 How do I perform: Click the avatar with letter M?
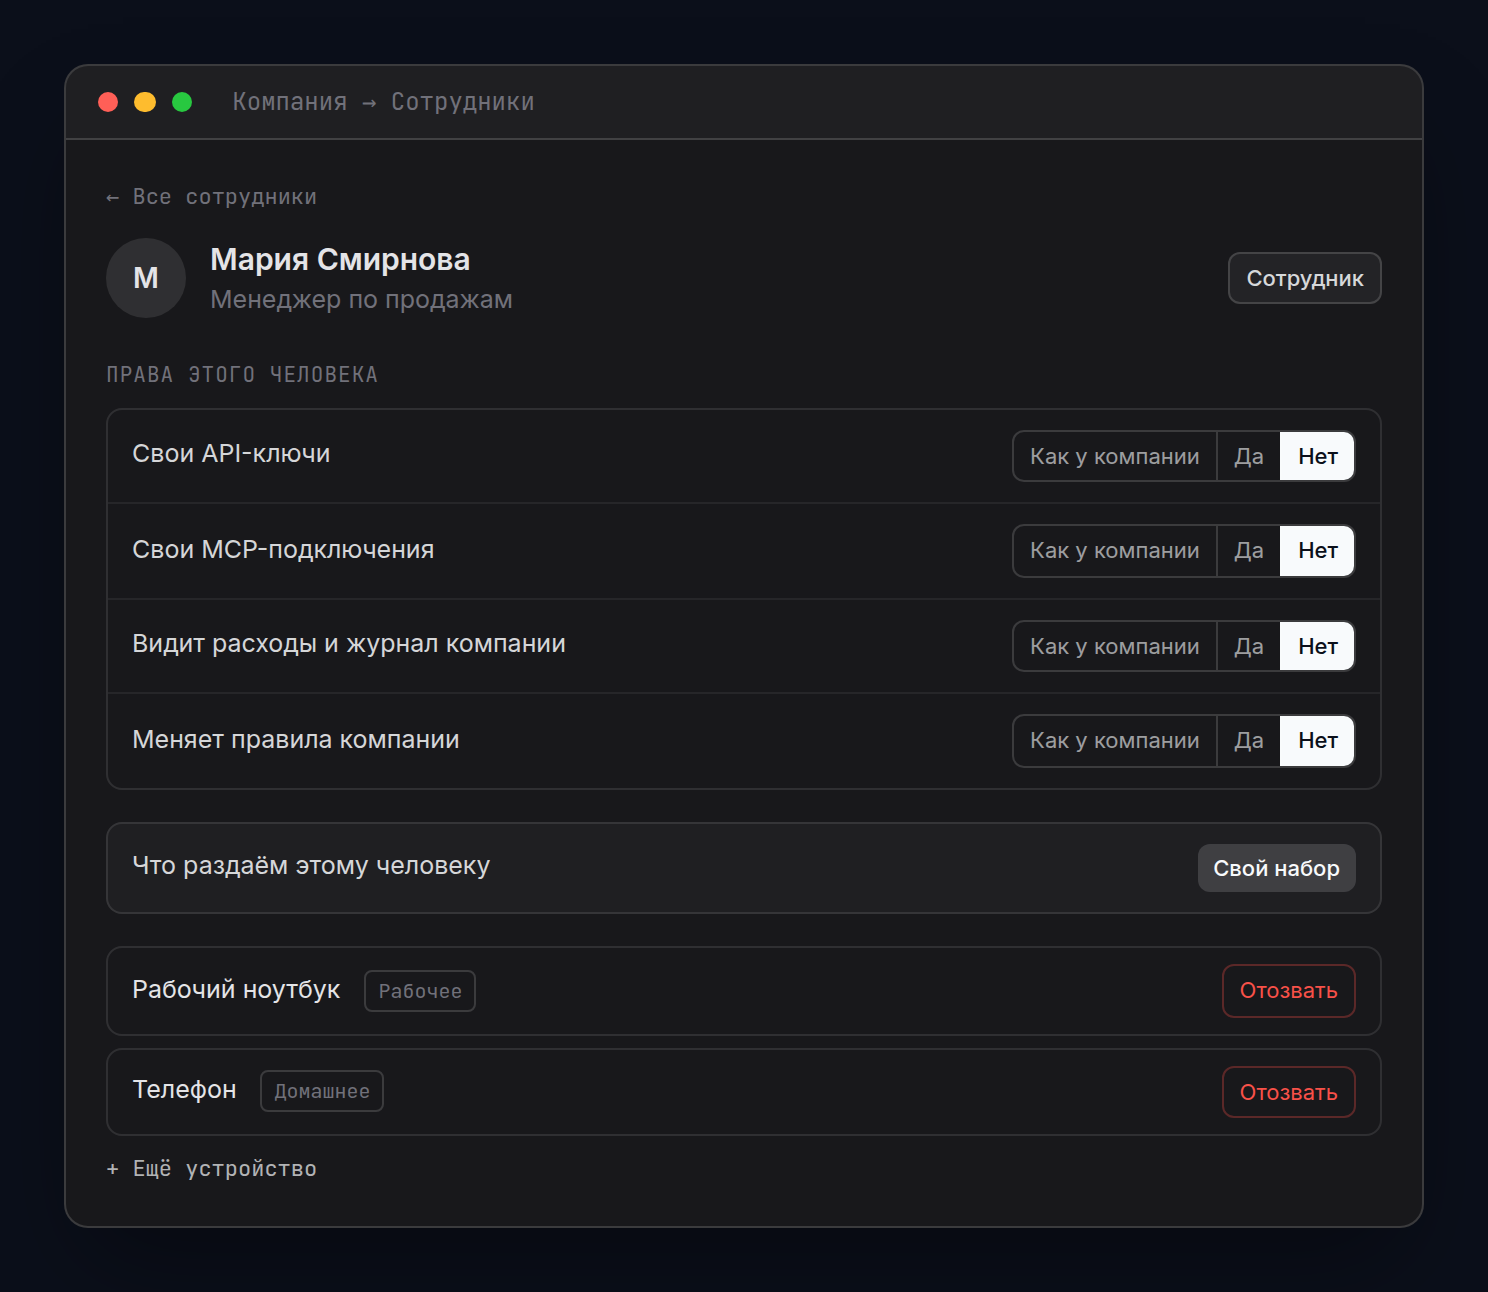pos(146,278)
